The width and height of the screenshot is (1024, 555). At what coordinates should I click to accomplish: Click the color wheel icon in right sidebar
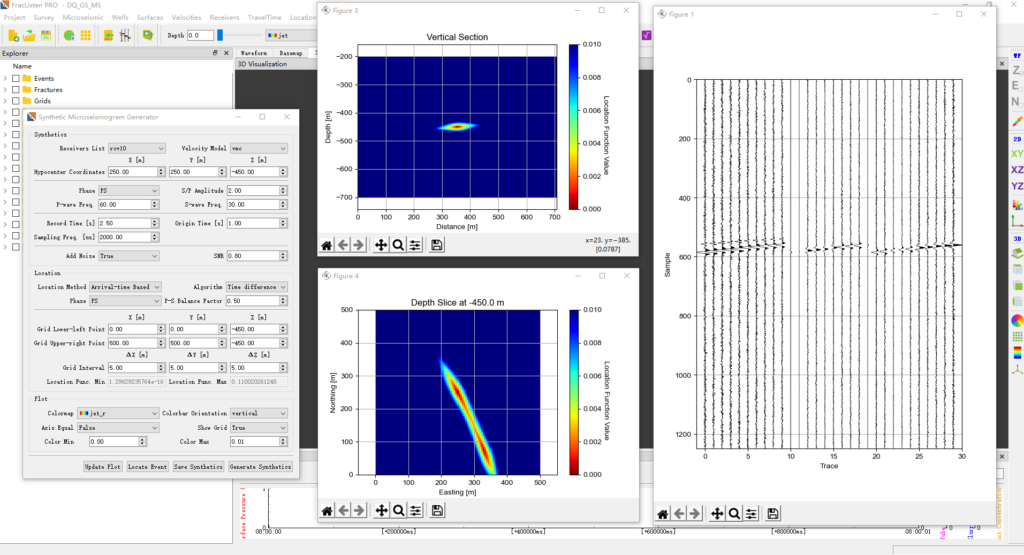[x=1017, y=321]
